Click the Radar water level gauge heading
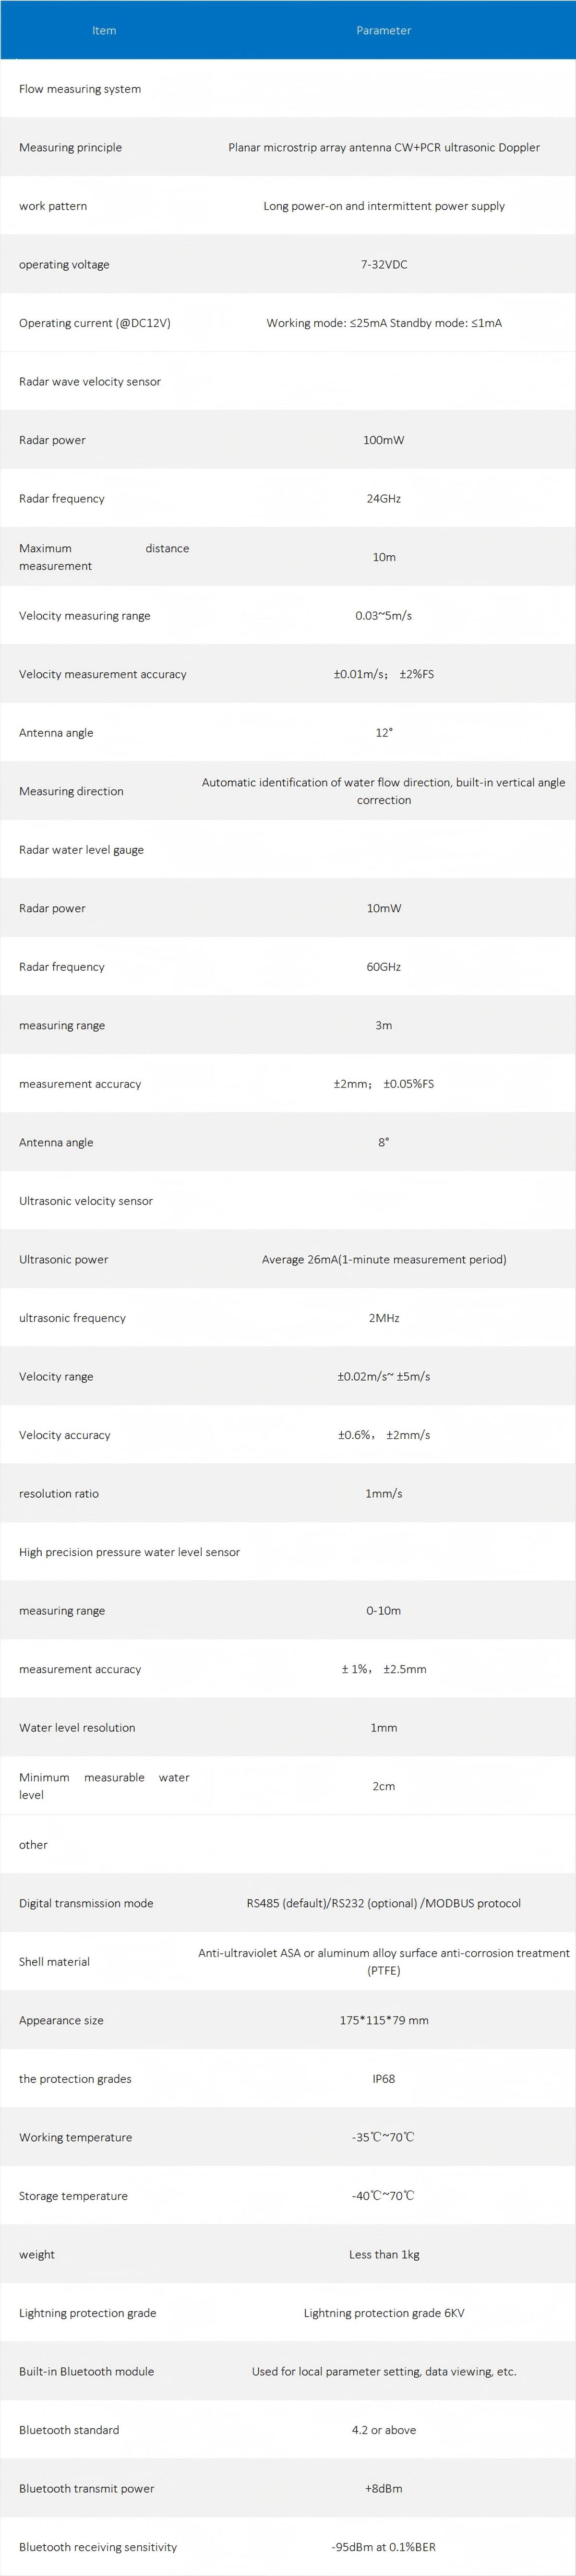 [x=81, y=849]
